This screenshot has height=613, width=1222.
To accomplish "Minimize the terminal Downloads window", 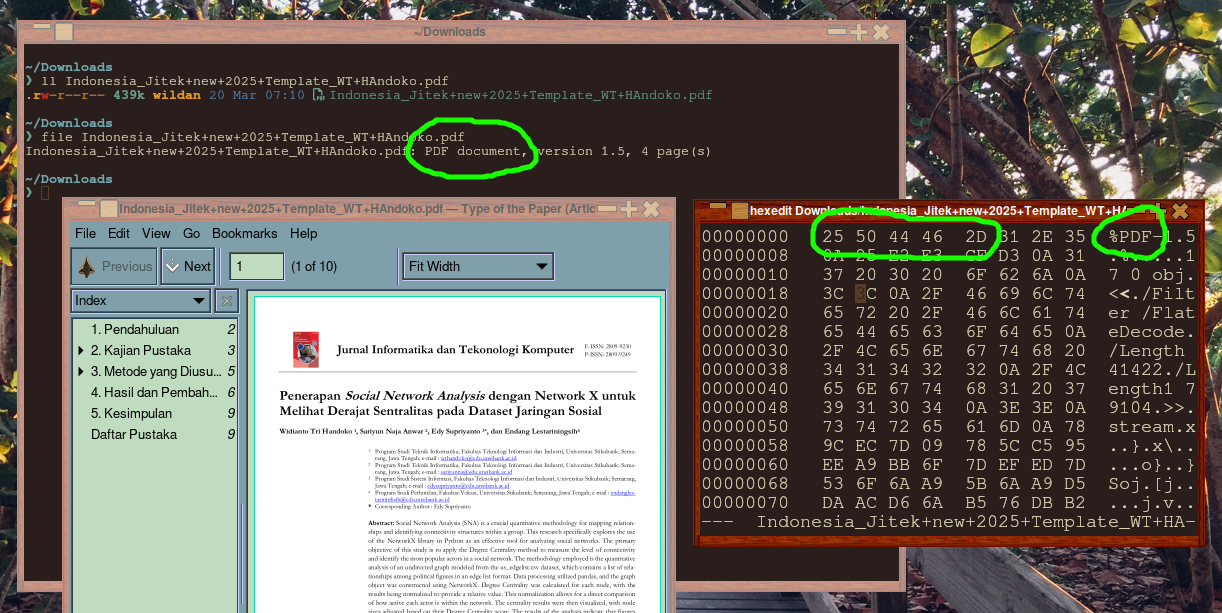I will click(836, 32).
